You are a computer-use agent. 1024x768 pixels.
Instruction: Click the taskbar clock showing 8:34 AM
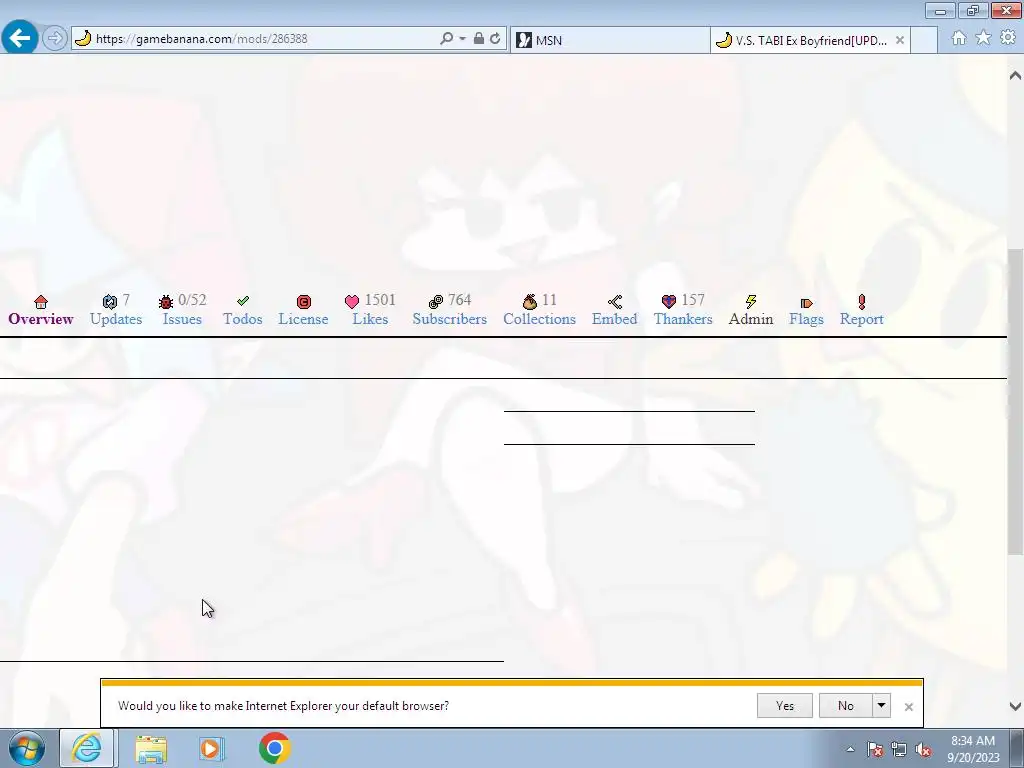tap(973, 749)
